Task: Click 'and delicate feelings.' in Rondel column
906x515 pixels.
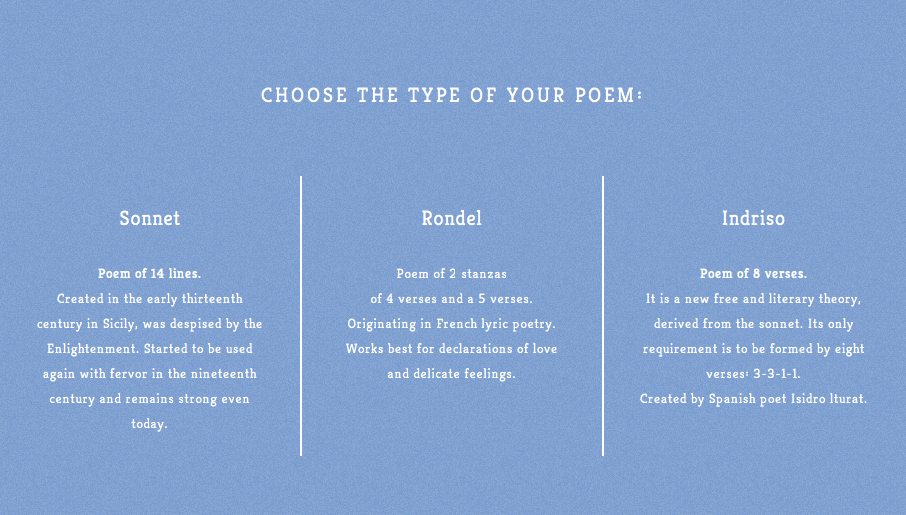Action: coord(451,374)
